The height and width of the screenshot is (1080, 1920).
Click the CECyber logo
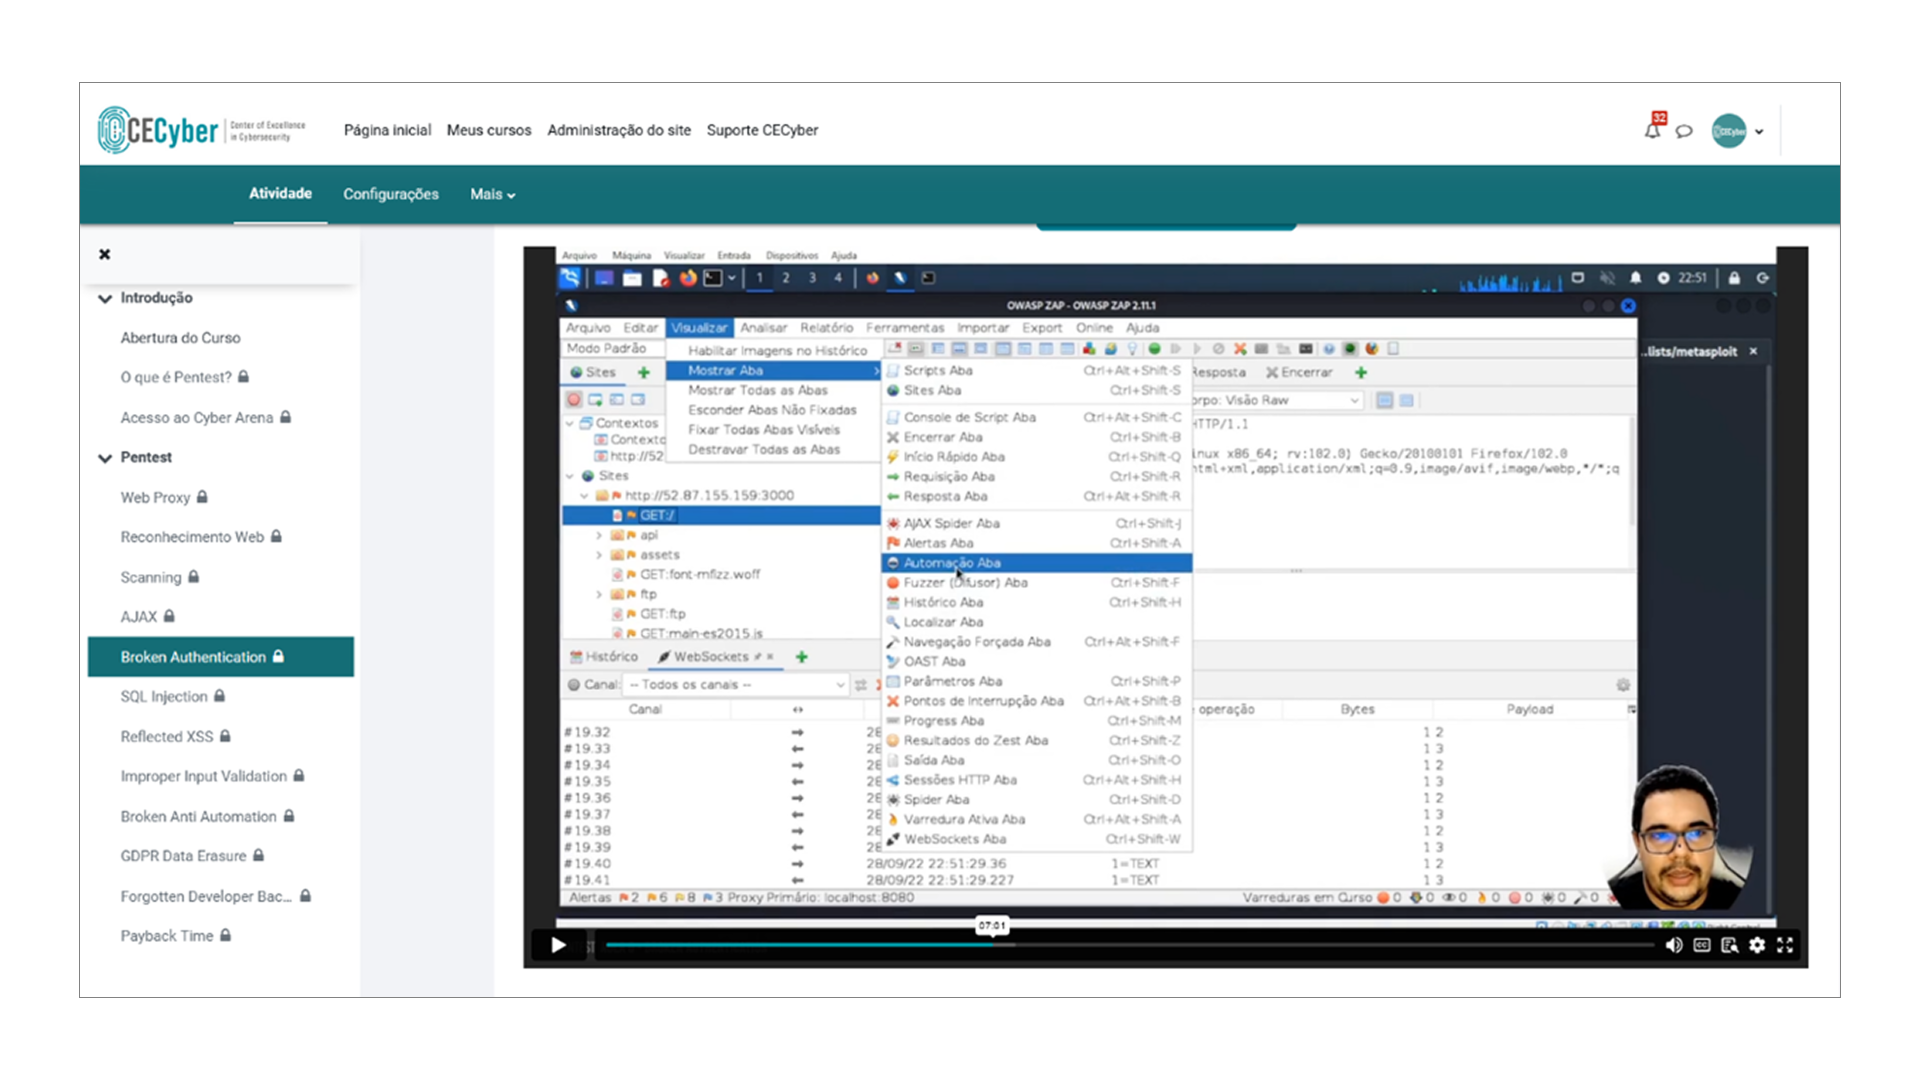pos(201,130)
